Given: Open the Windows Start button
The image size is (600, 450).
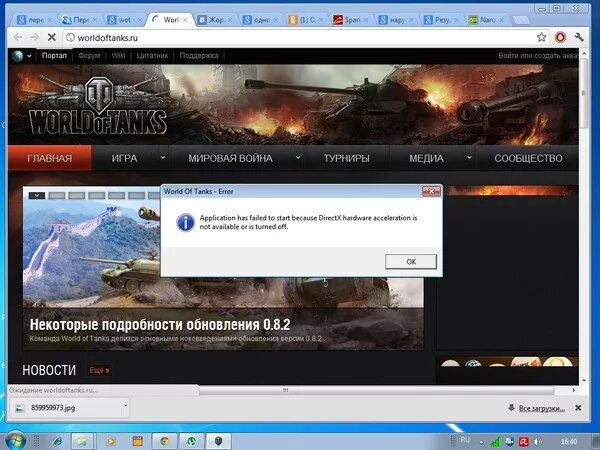Looking at the screenshot, I should pyautogui.click(x=15, y=441).
